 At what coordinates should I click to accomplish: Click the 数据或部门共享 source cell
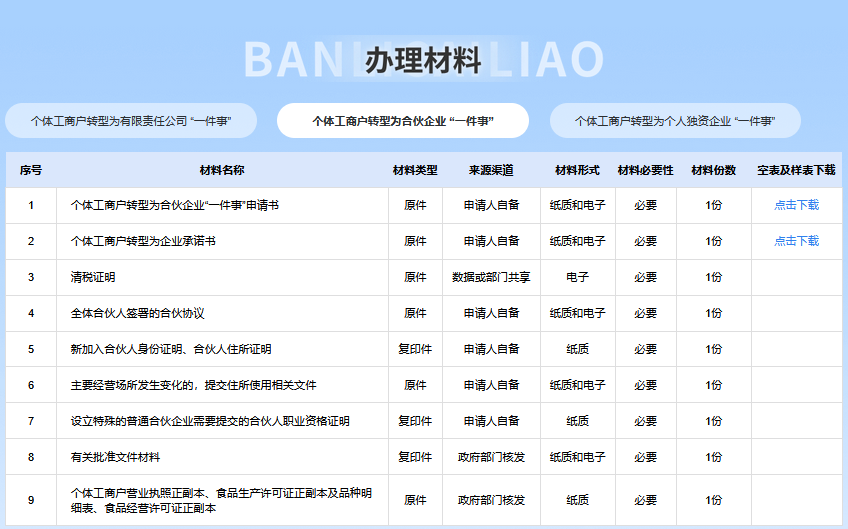491,277
